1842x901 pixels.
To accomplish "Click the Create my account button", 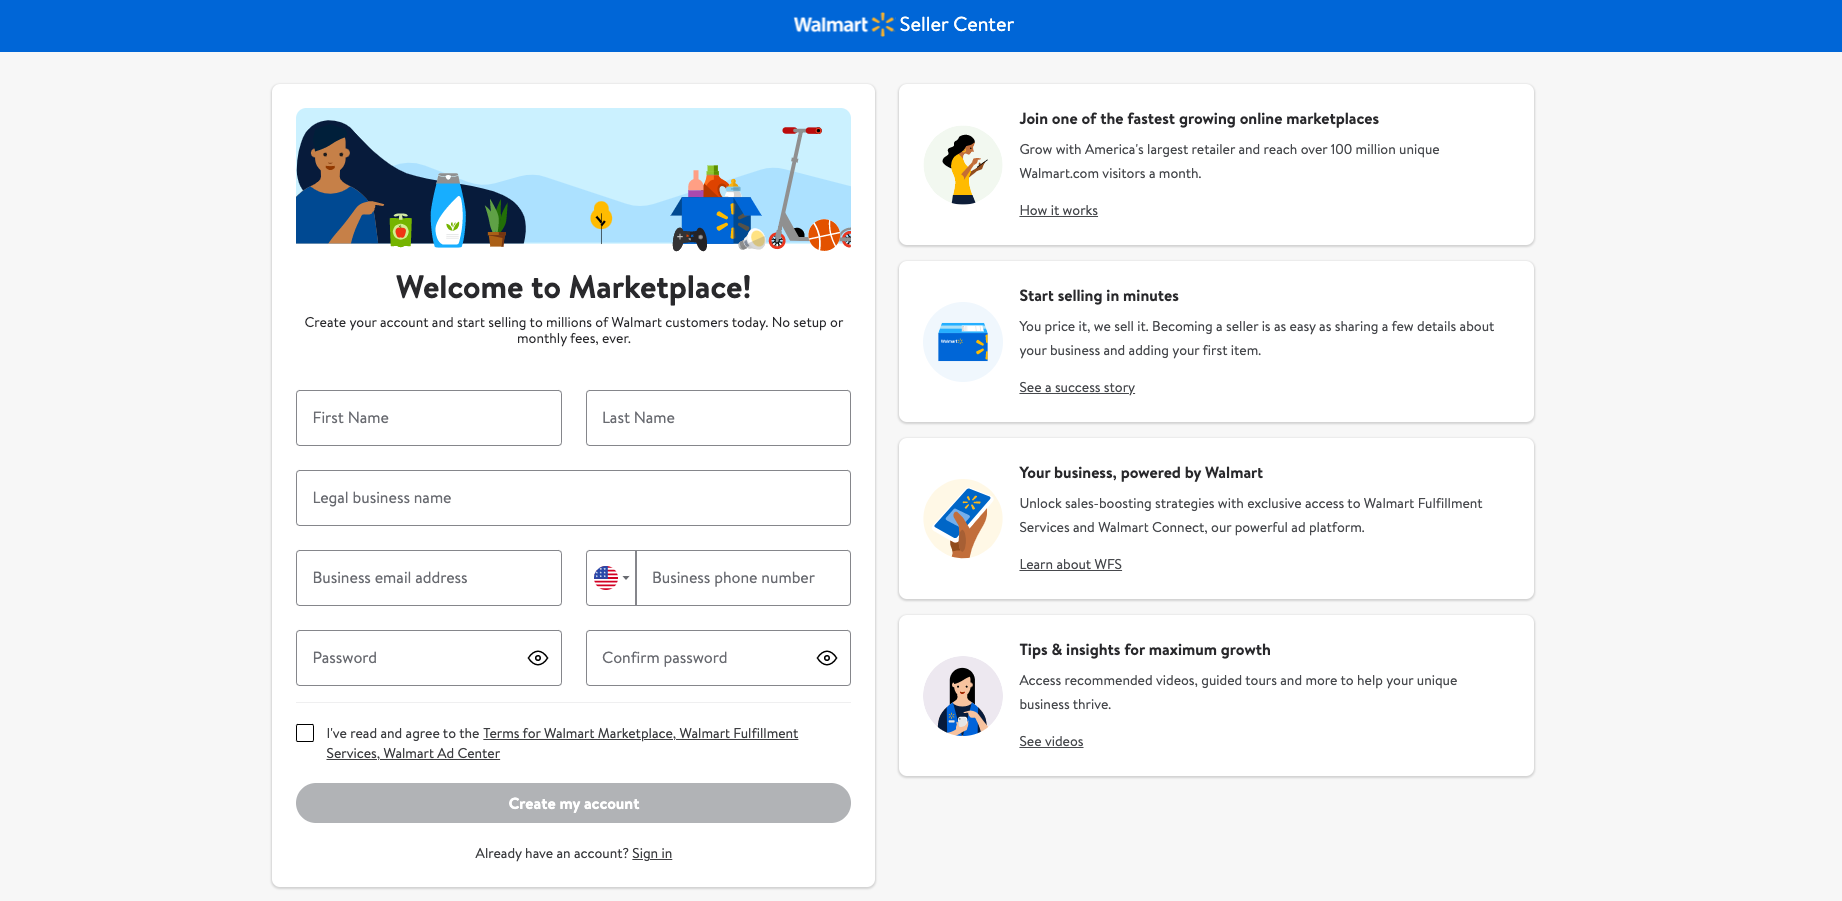I will click(x=573, y=803).
